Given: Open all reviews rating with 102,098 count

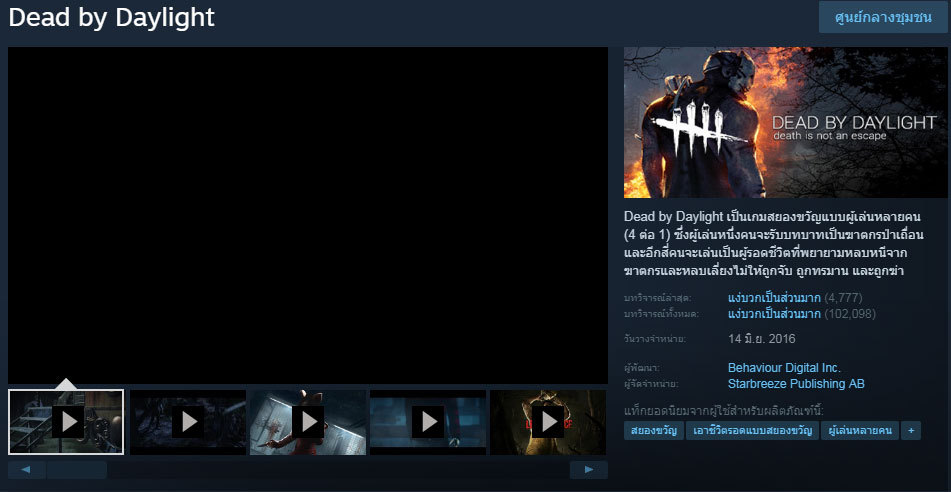Looking at the screenshot, I should pos(801,314).
